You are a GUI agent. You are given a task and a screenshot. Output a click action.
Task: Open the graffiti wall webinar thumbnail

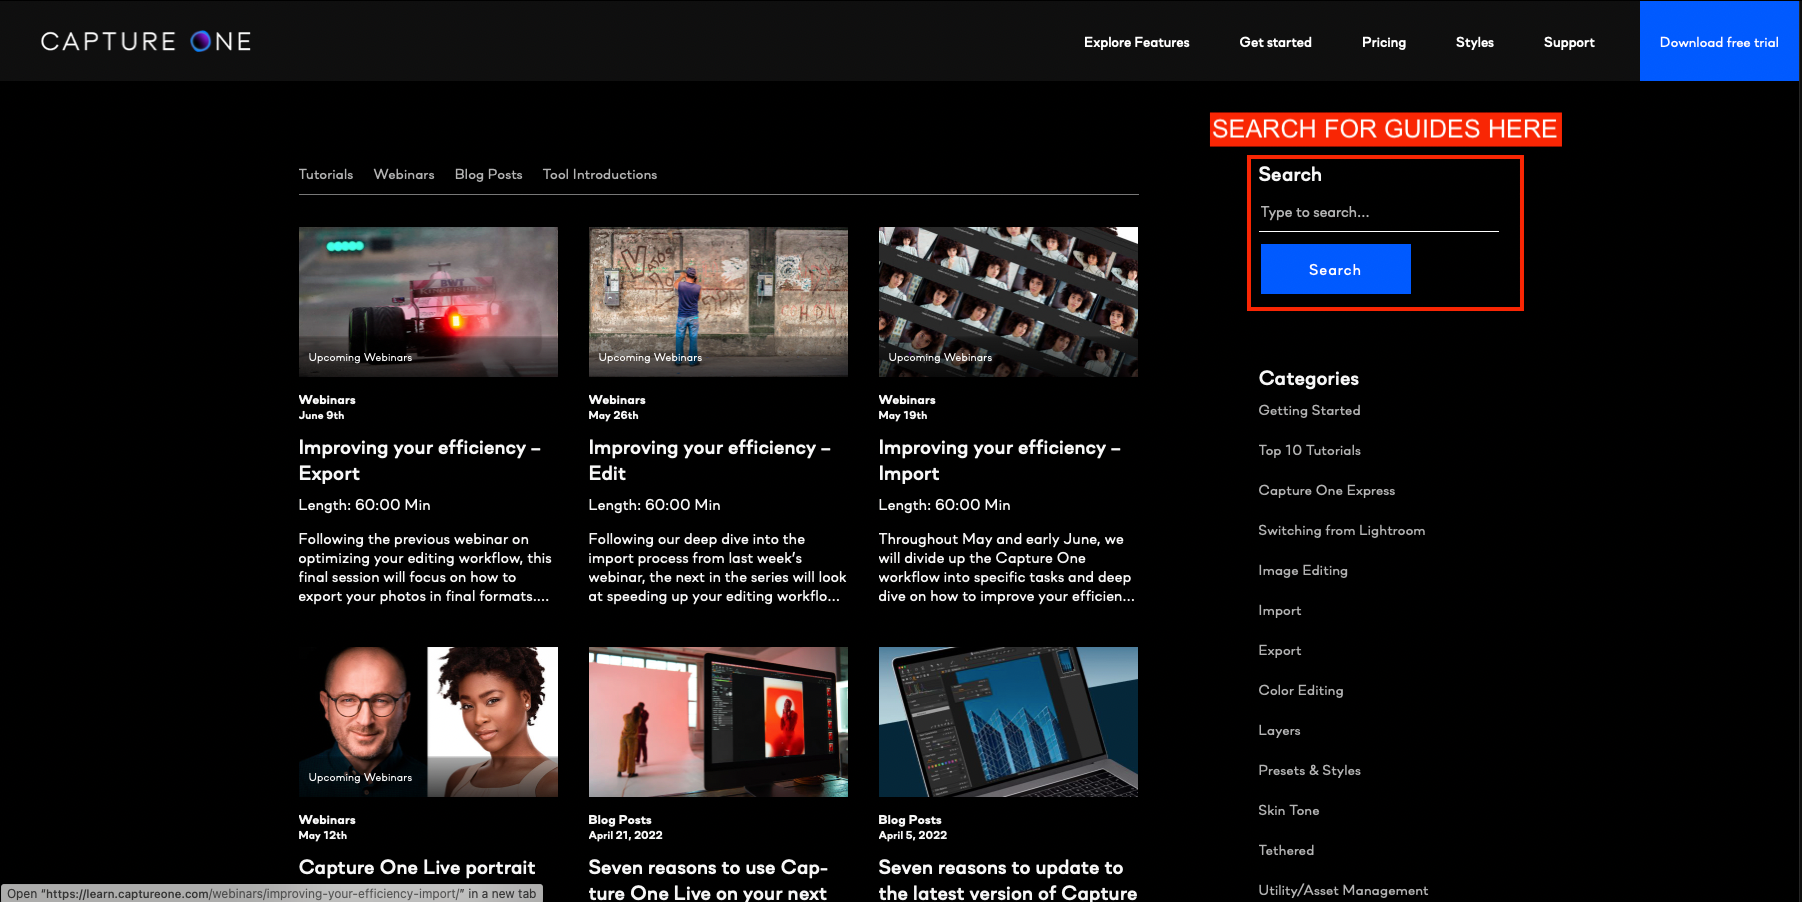718,302
